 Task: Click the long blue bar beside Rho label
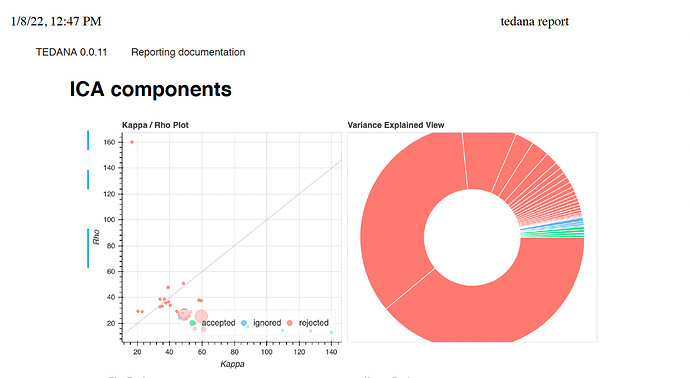point(88,248)
